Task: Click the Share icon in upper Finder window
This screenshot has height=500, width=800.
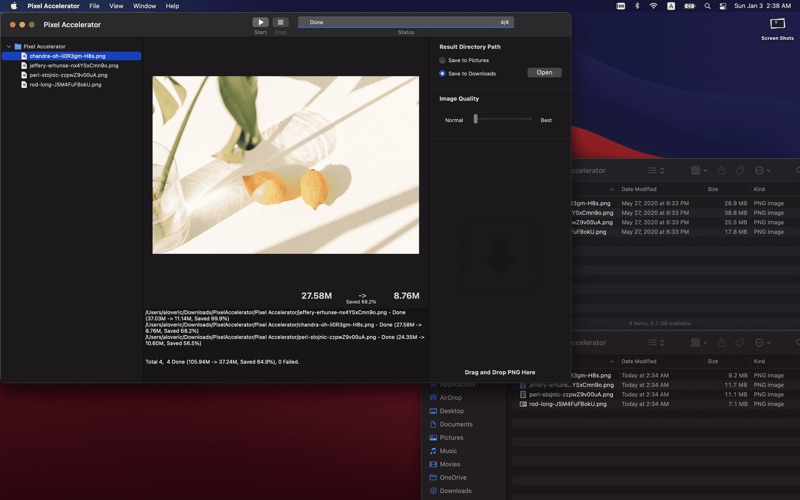Action: 721,171
